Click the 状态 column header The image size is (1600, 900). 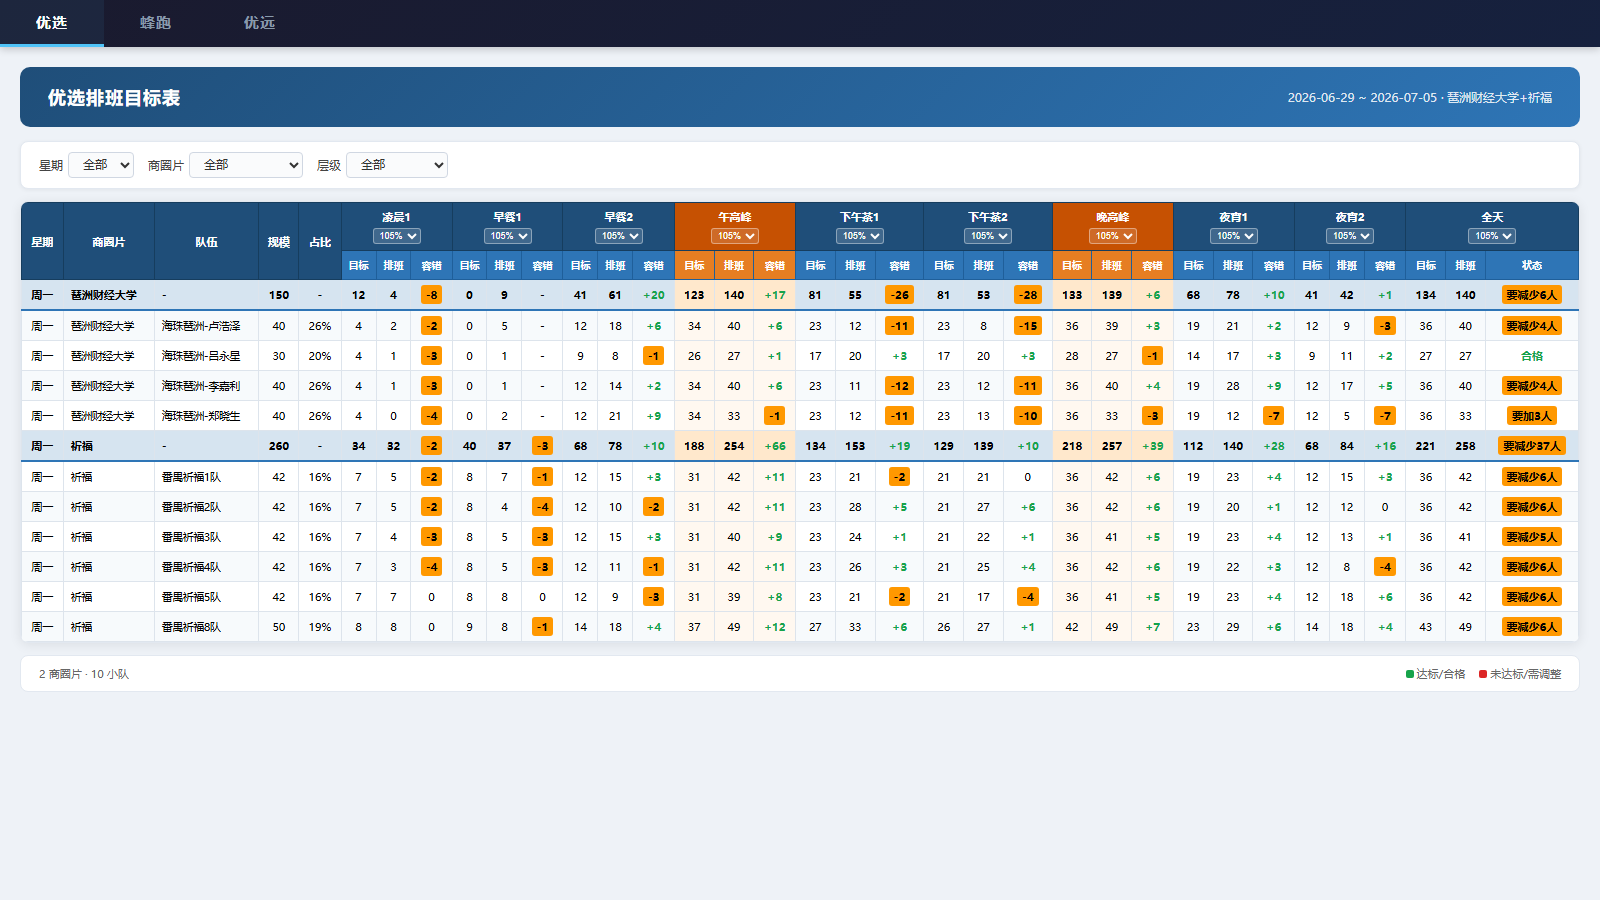(1532, 266)
